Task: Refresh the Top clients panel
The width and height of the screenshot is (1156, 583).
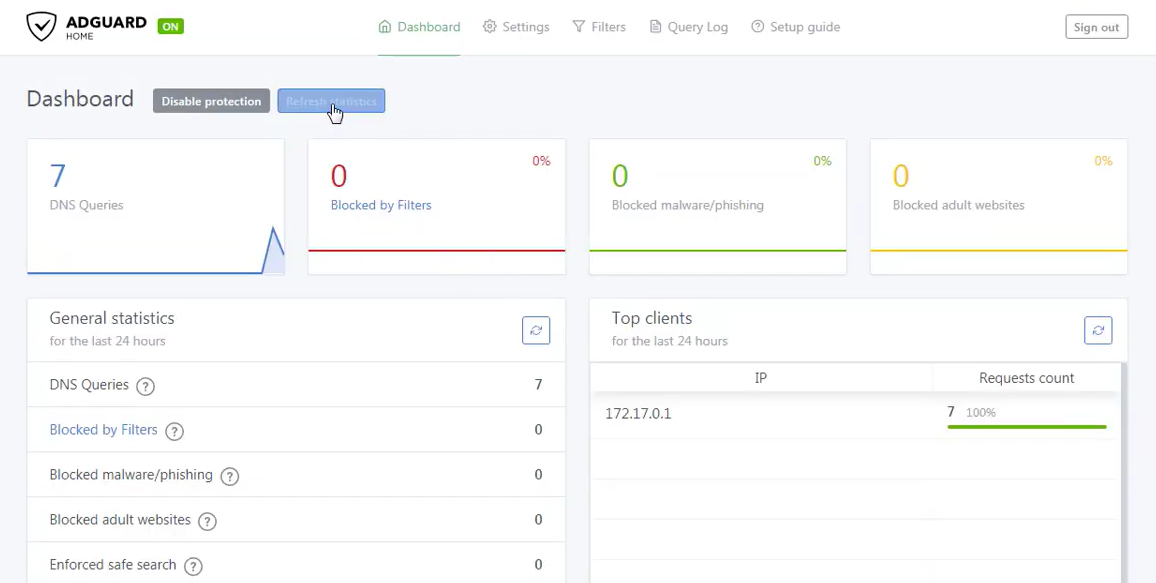Action: 1098,330
